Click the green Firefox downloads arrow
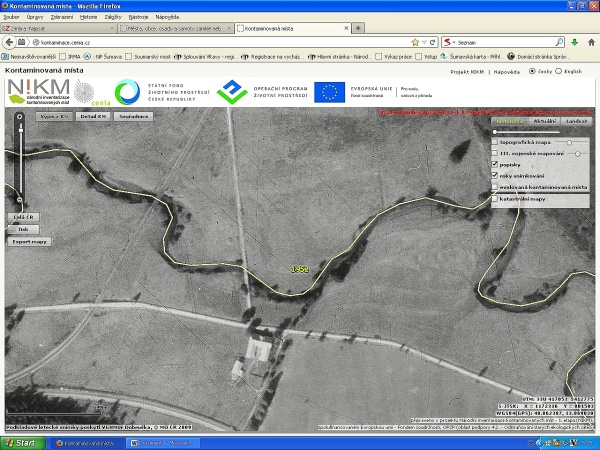 tap(574, 42)
